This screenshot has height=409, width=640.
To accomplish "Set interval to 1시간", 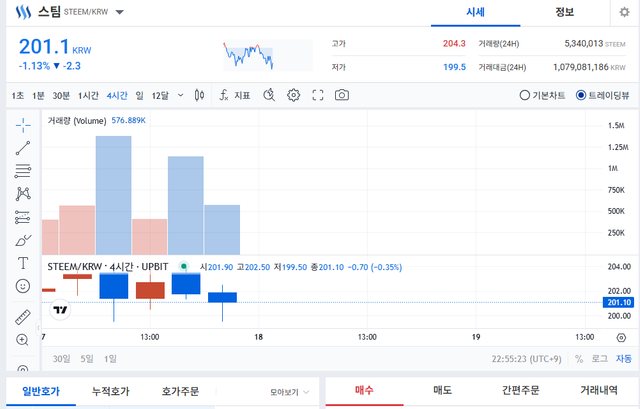I will [x=88, y=96].
